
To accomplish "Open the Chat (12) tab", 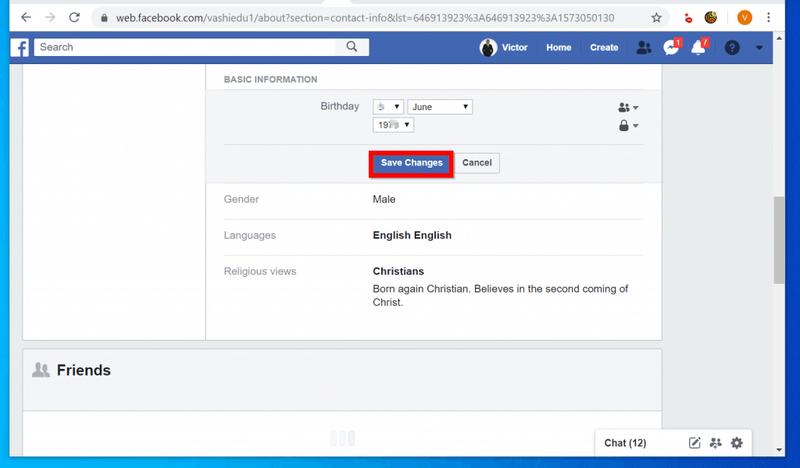I will pyautogui.click(x=625, y=443).
